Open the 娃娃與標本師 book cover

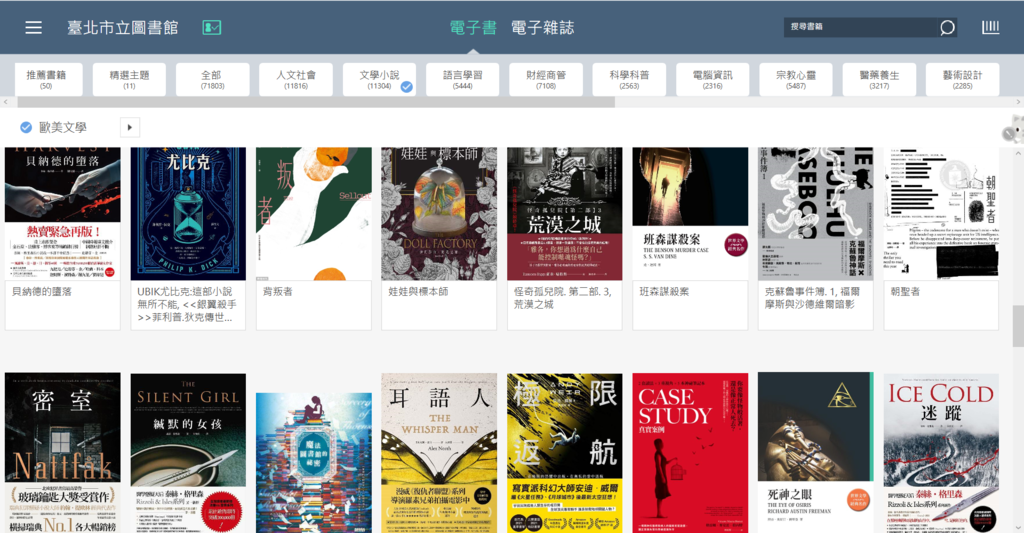(439, 214)
